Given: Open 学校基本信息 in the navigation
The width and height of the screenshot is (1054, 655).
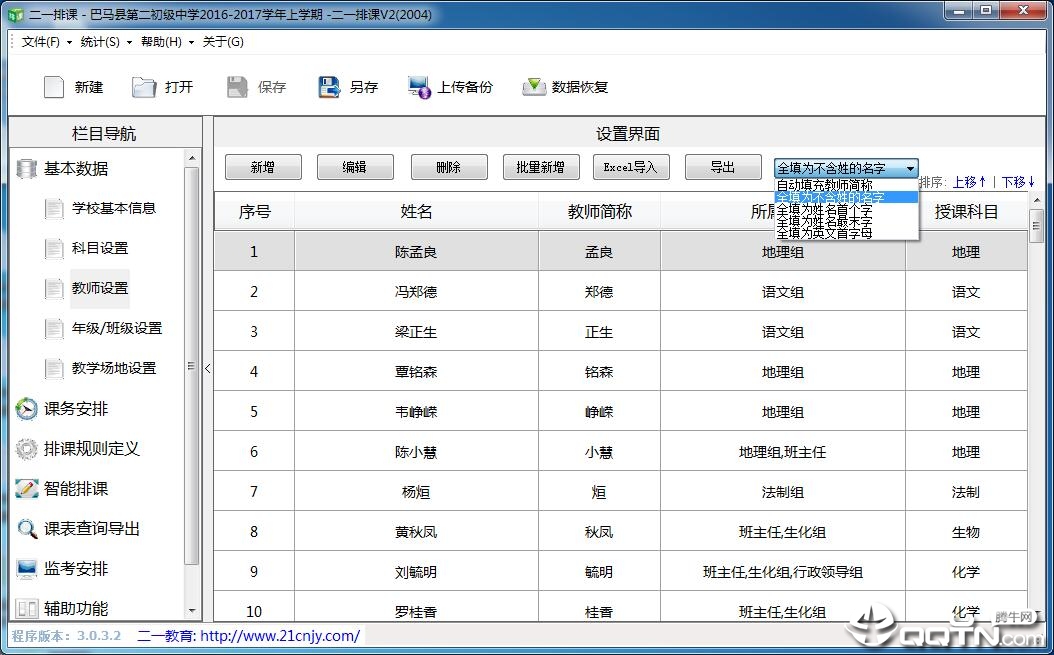Looking at the screenshot, I should pos(114,208).
